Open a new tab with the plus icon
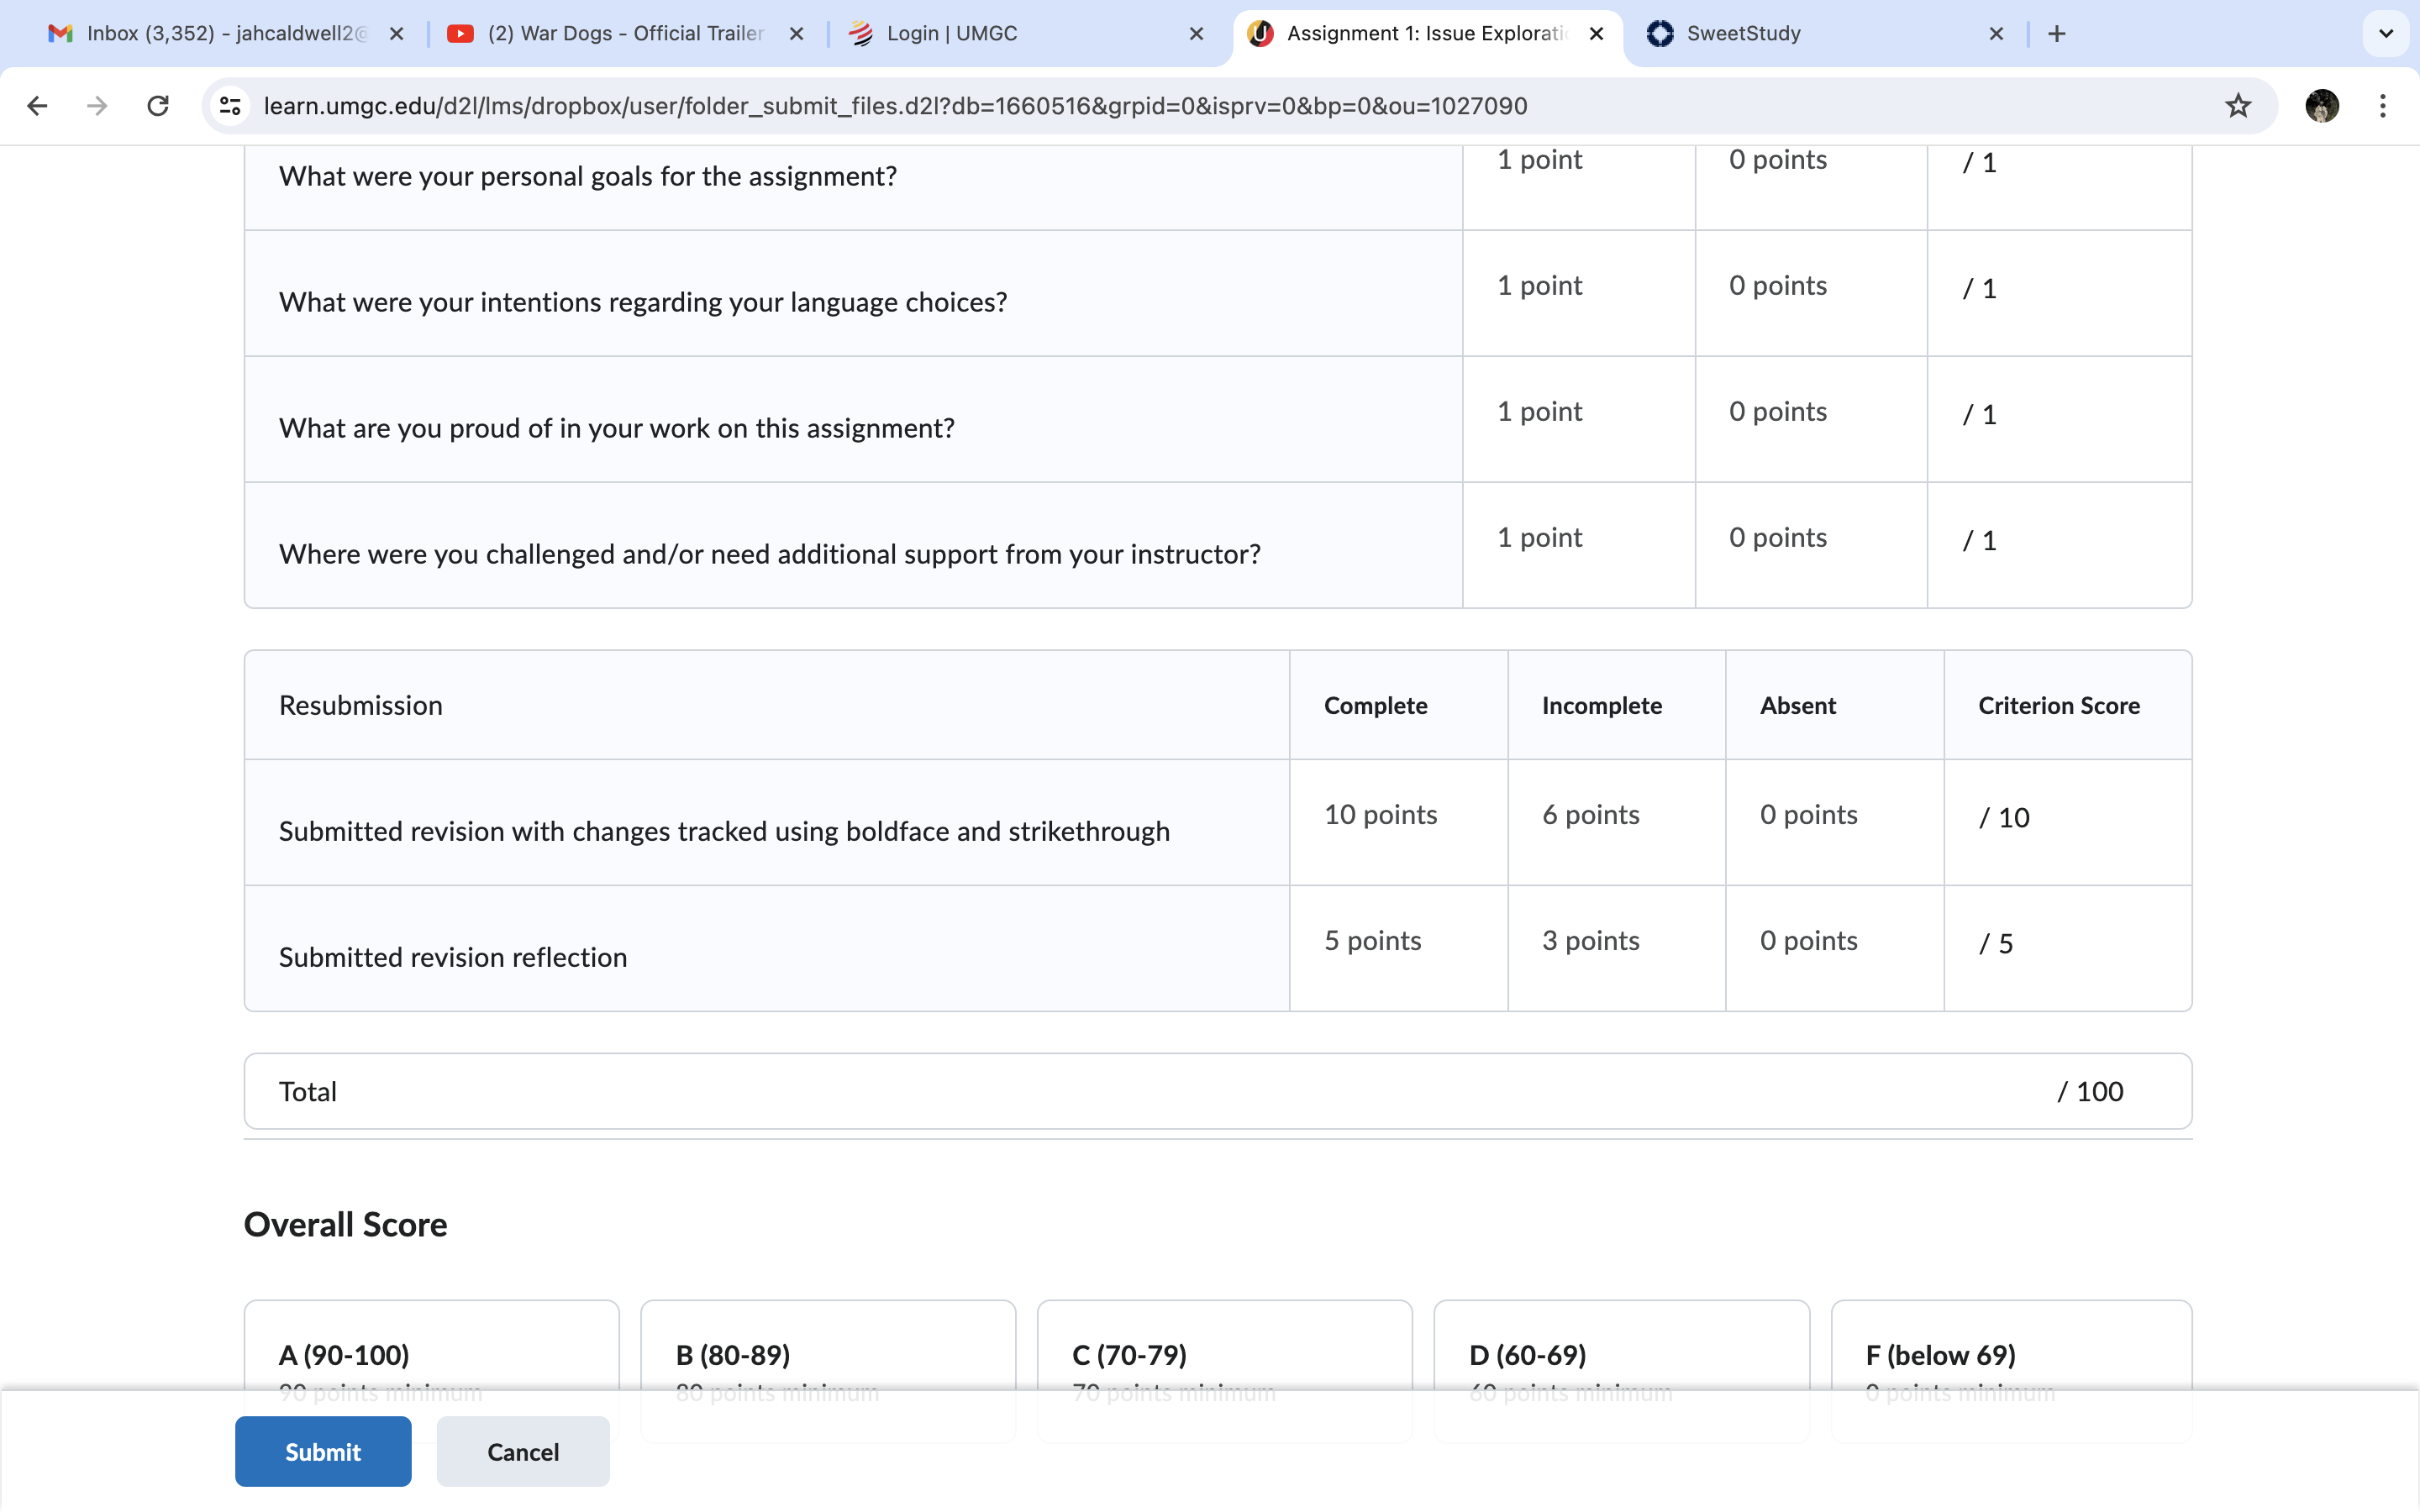The image size is (2420, 1512). (2056, 34)
